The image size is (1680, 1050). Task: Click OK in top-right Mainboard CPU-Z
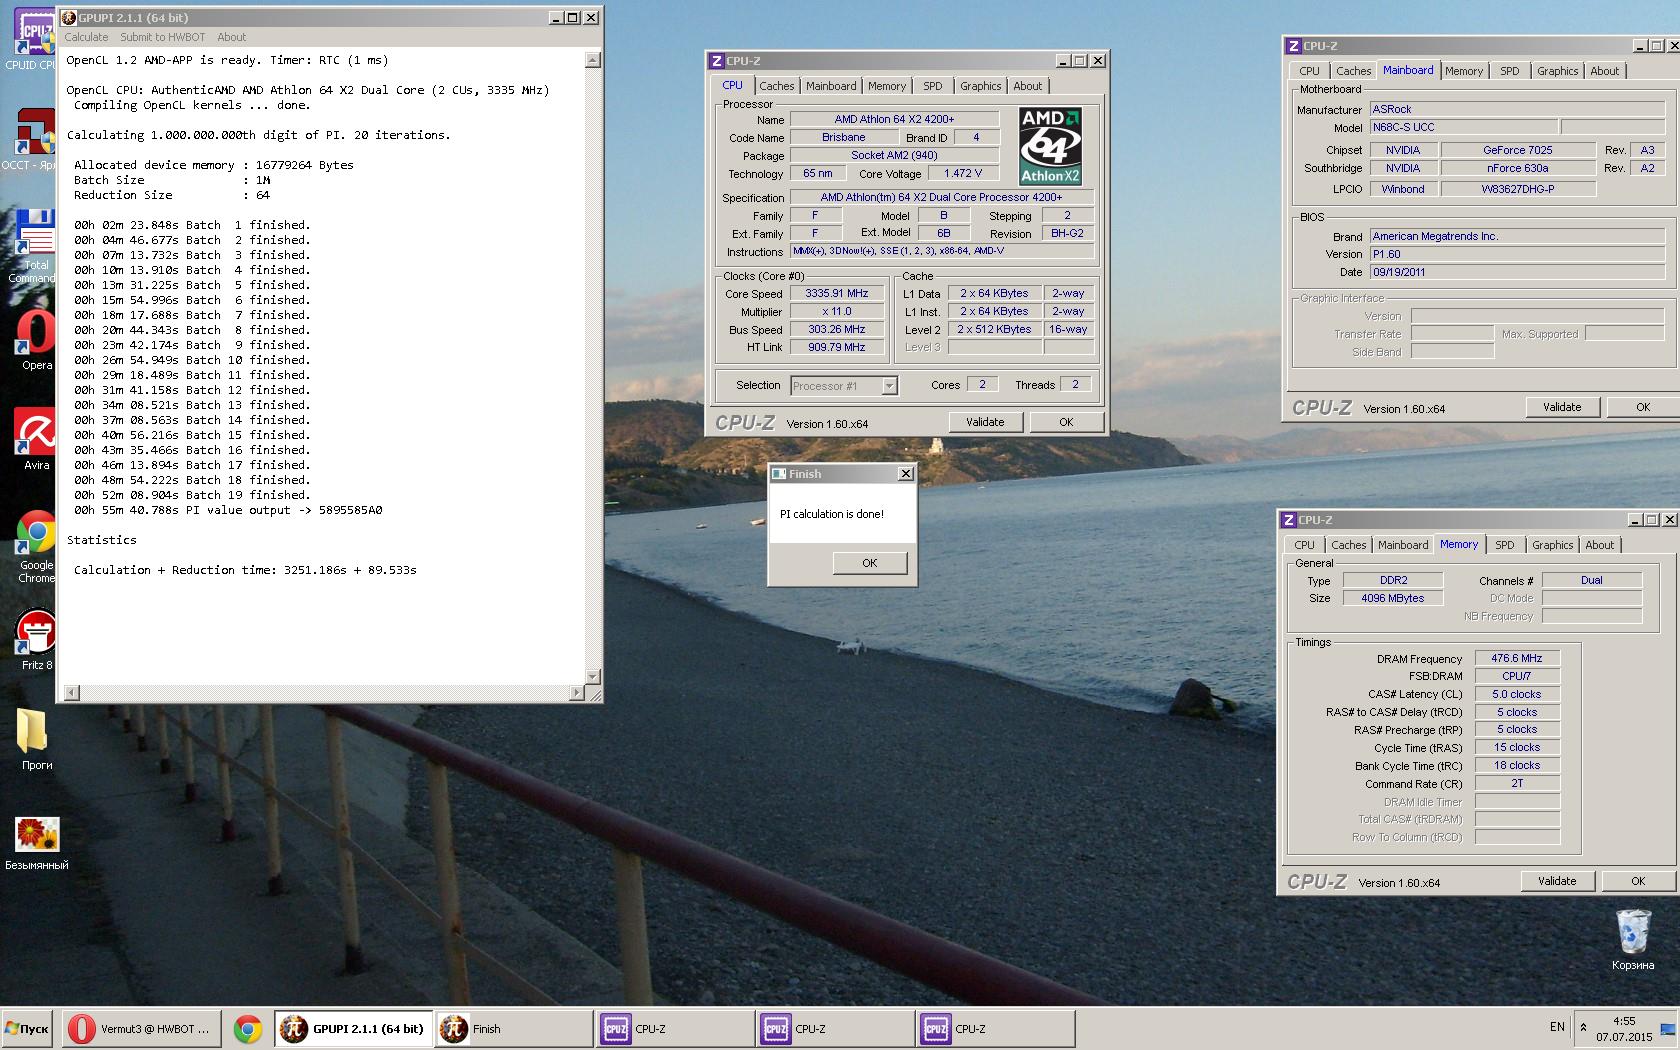[x=1643, y=407]
